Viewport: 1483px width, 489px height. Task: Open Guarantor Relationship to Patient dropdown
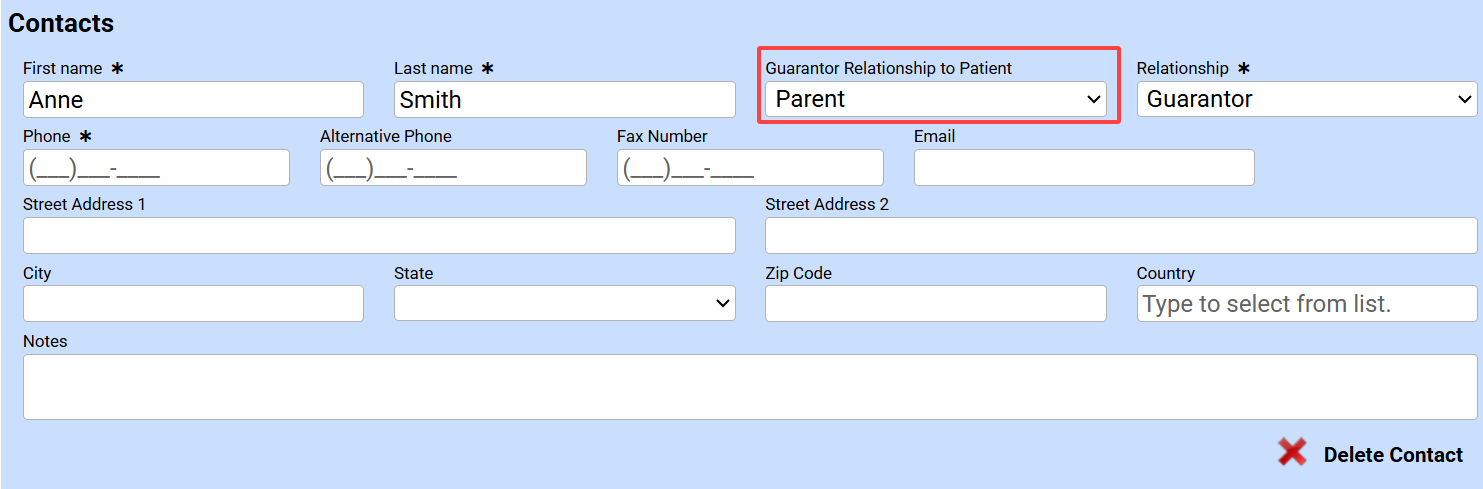(x=936, y=99)
